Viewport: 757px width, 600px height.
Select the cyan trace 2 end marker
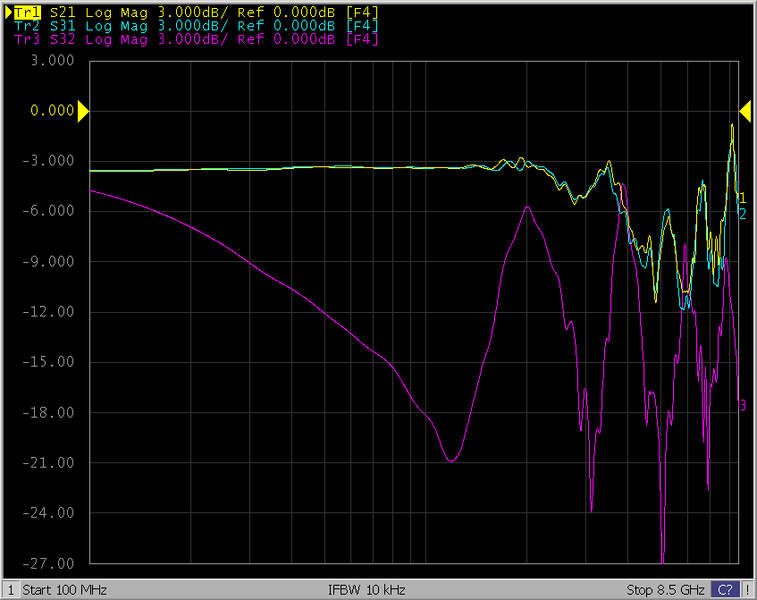[742, 213]
